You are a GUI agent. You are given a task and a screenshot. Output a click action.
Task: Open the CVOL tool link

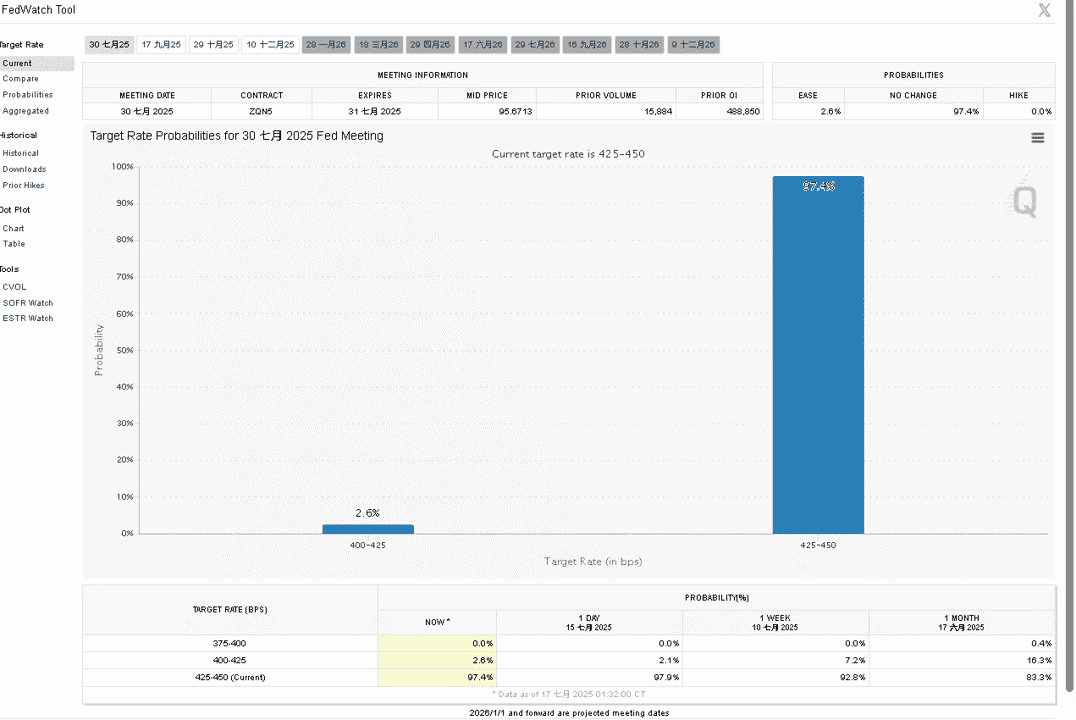click(14, 288)
